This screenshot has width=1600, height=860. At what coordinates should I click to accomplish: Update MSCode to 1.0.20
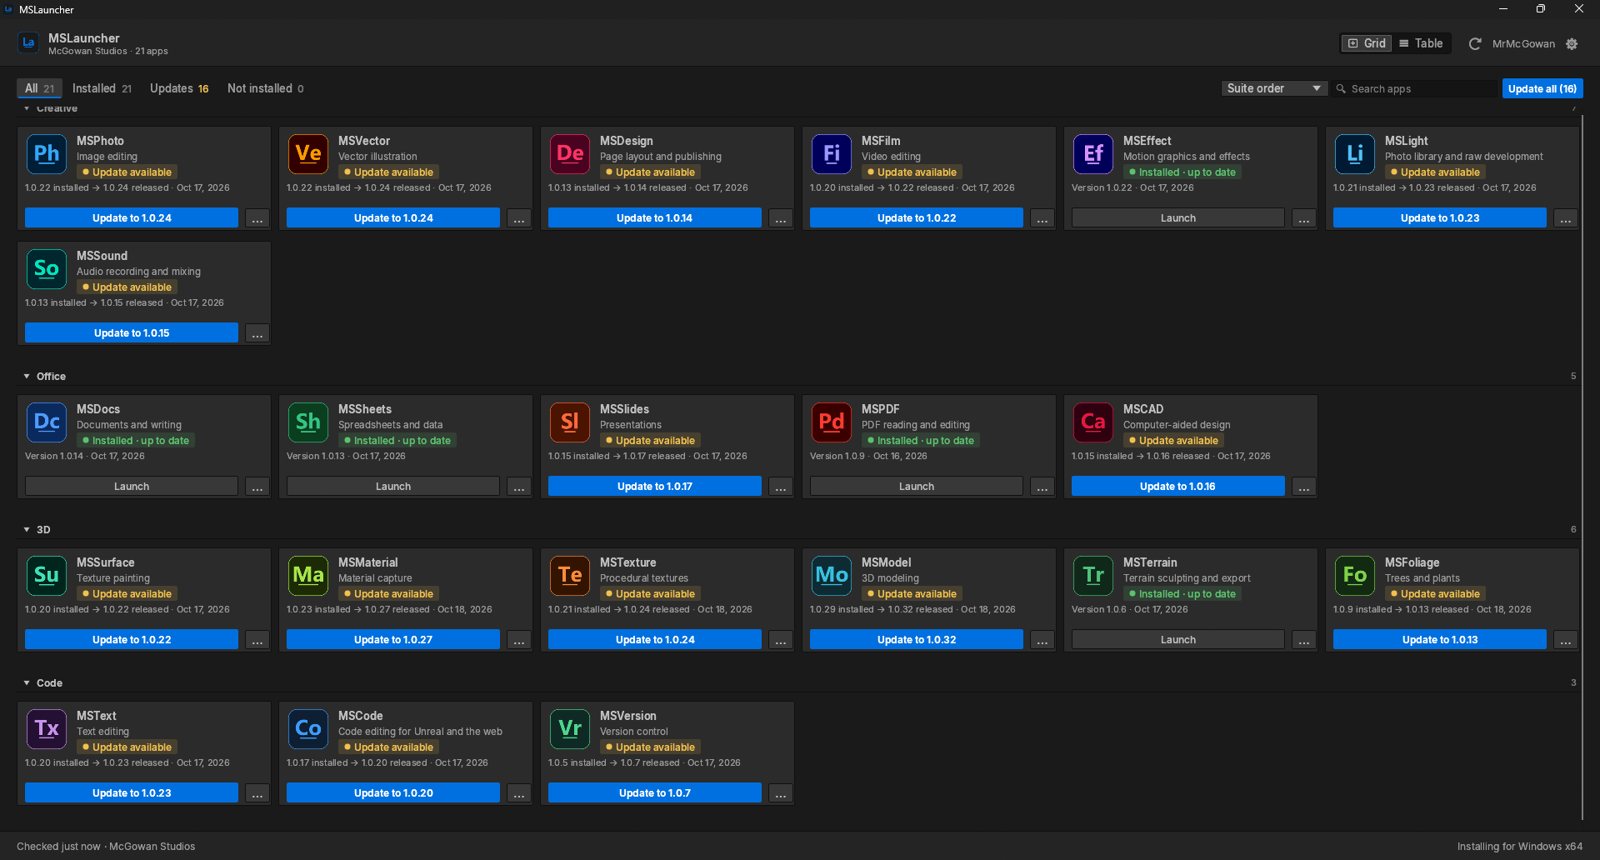tap(393, 793)
